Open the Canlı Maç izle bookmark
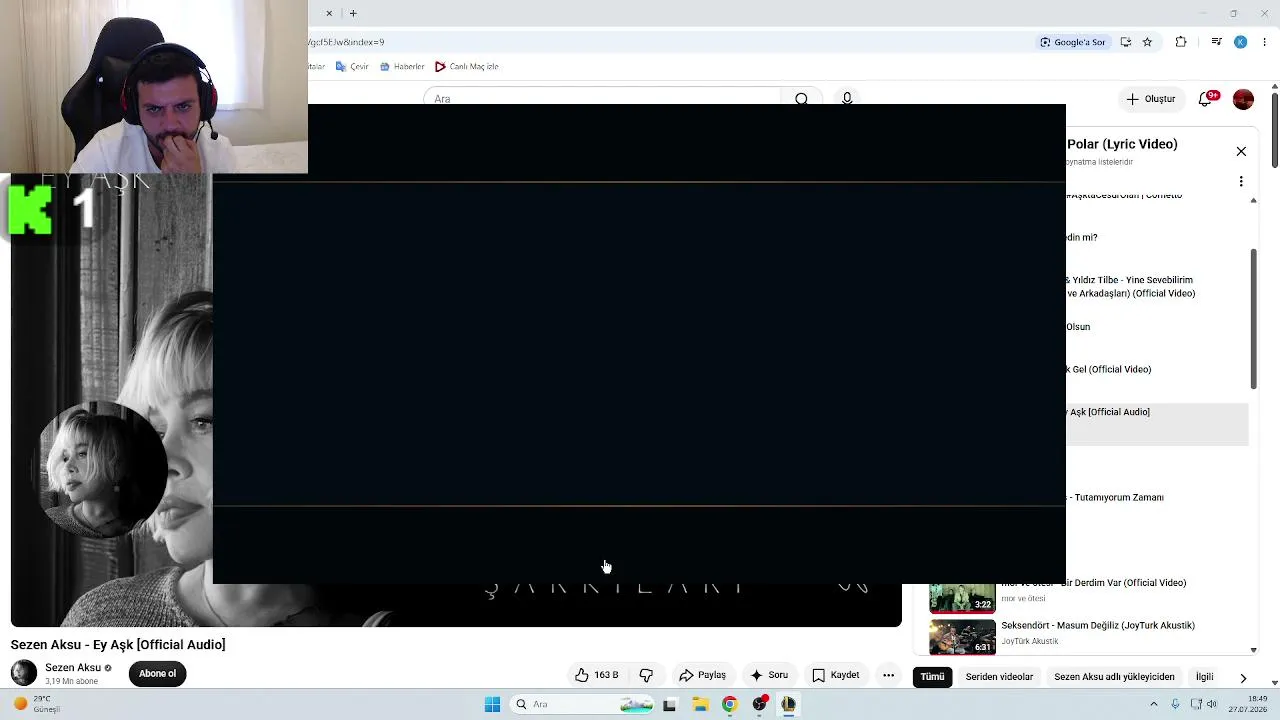Image resolution: width=1280 pixels, height=720 pixels. tap(466, 66)
